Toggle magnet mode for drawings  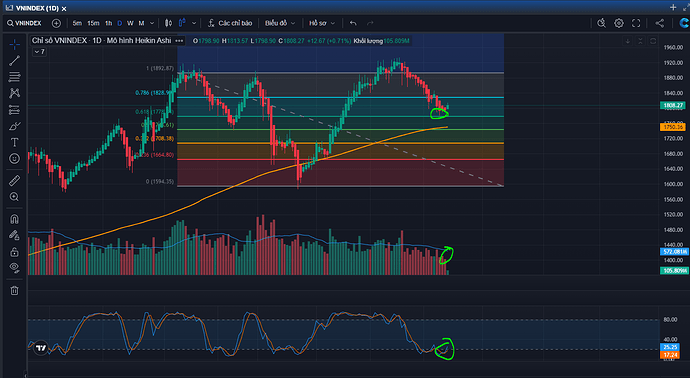click(15, 219)
